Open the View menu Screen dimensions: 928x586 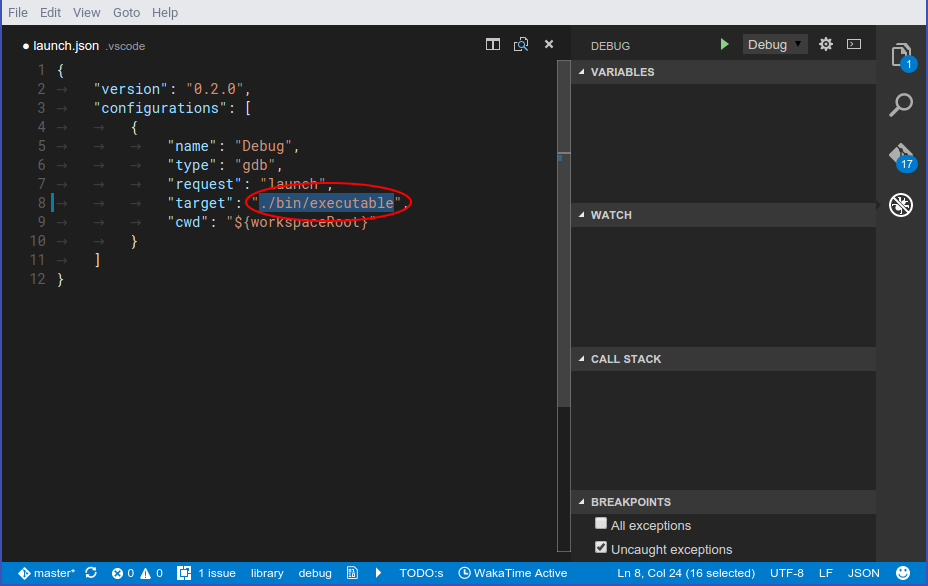click(86, 12)
